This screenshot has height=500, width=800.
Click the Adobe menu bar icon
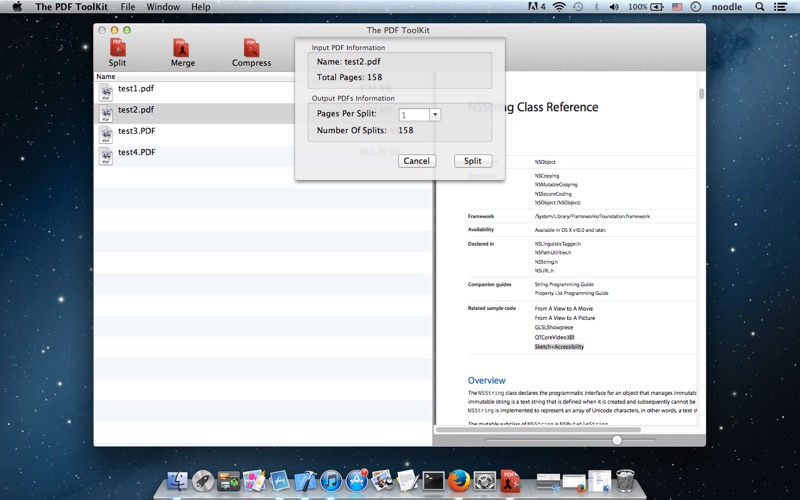pos(536,7)
